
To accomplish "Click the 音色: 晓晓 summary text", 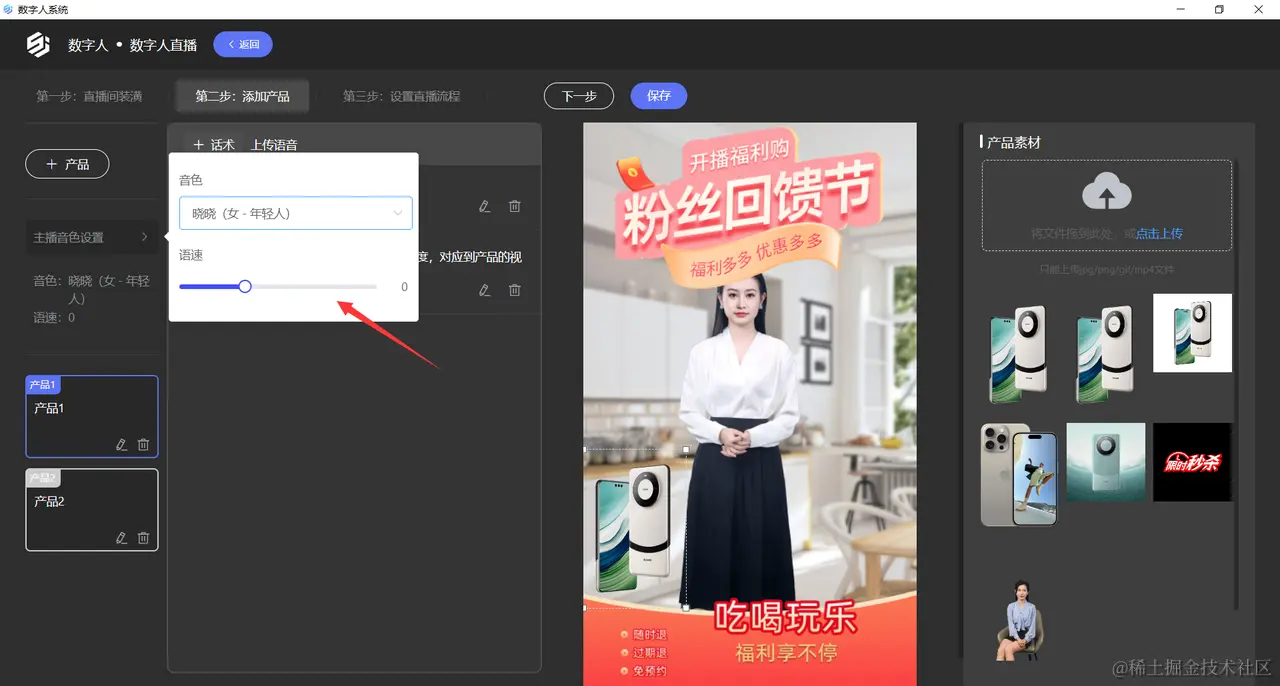I will click(91, 290).
